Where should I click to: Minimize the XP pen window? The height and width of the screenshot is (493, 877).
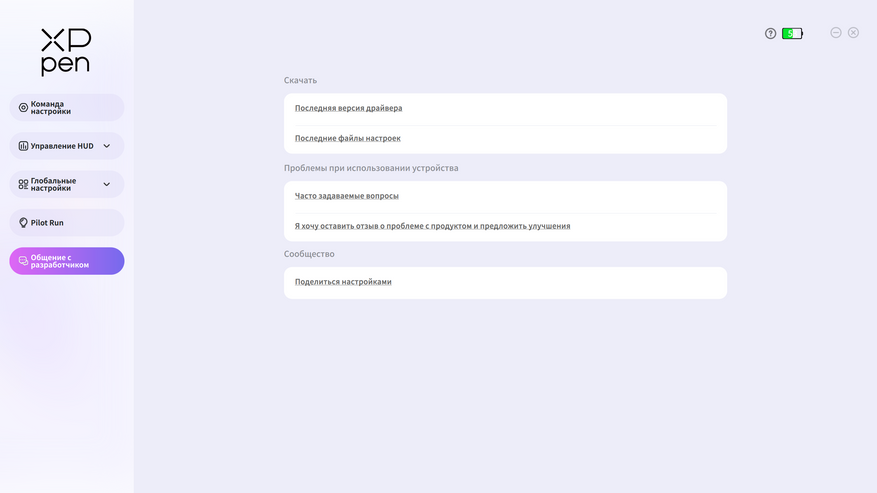[836, 32]
